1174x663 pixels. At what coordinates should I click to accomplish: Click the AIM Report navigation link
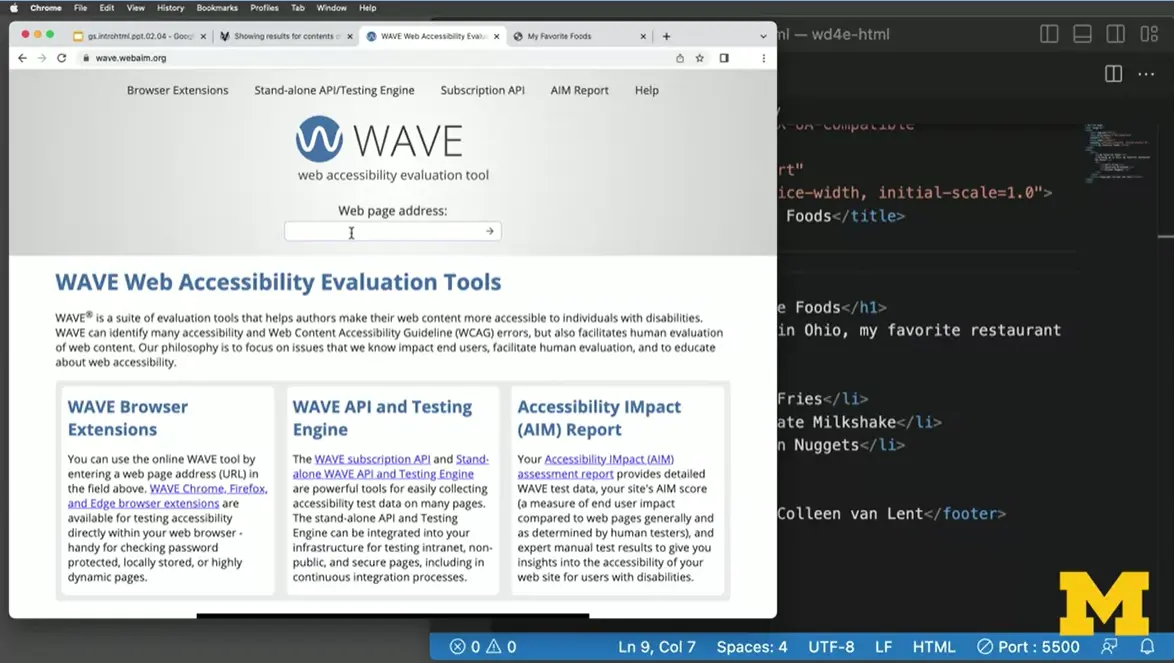tap(579, 90)
